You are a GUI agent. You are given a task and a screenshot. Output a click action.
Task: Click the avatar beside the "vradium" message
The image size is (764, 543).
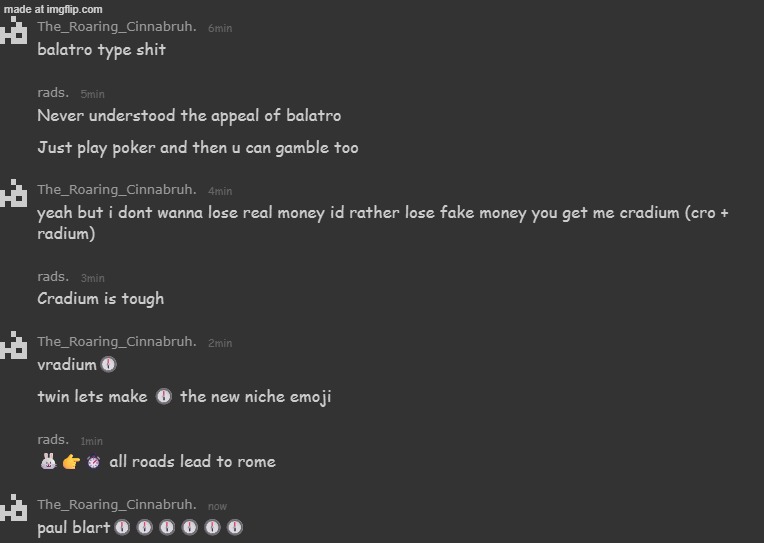pos(14,346)
